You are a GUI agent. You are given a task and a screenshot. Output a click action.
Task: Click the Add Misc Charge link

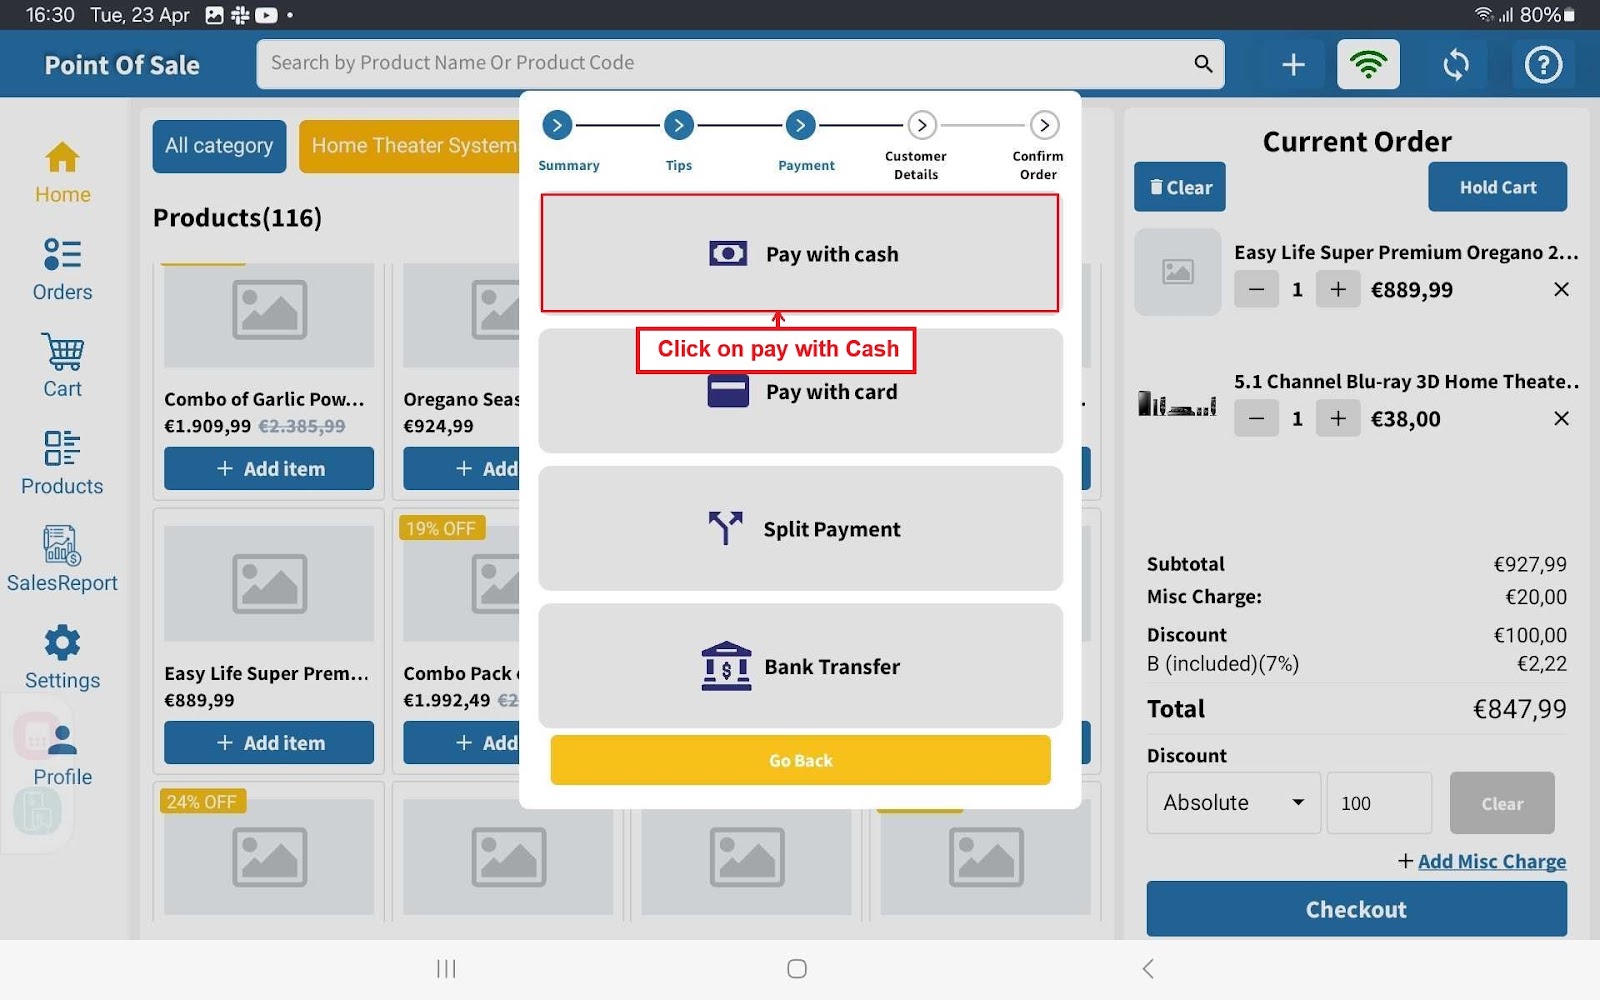[1491, 861]
